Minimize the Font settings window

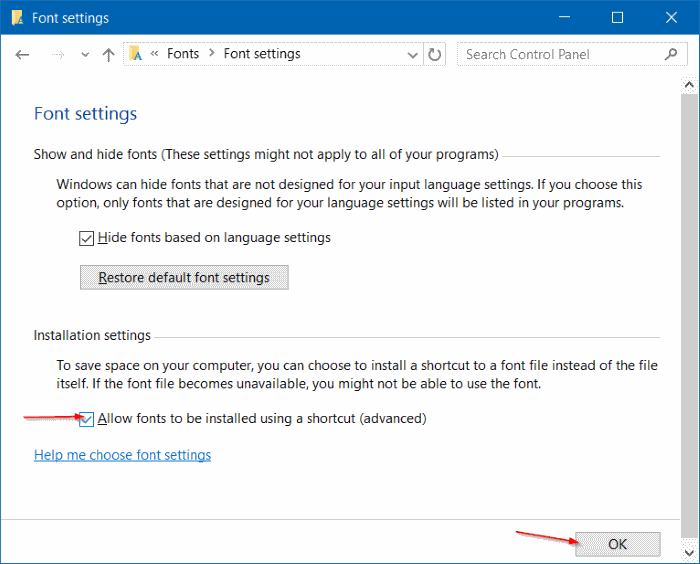pos(564,17)
